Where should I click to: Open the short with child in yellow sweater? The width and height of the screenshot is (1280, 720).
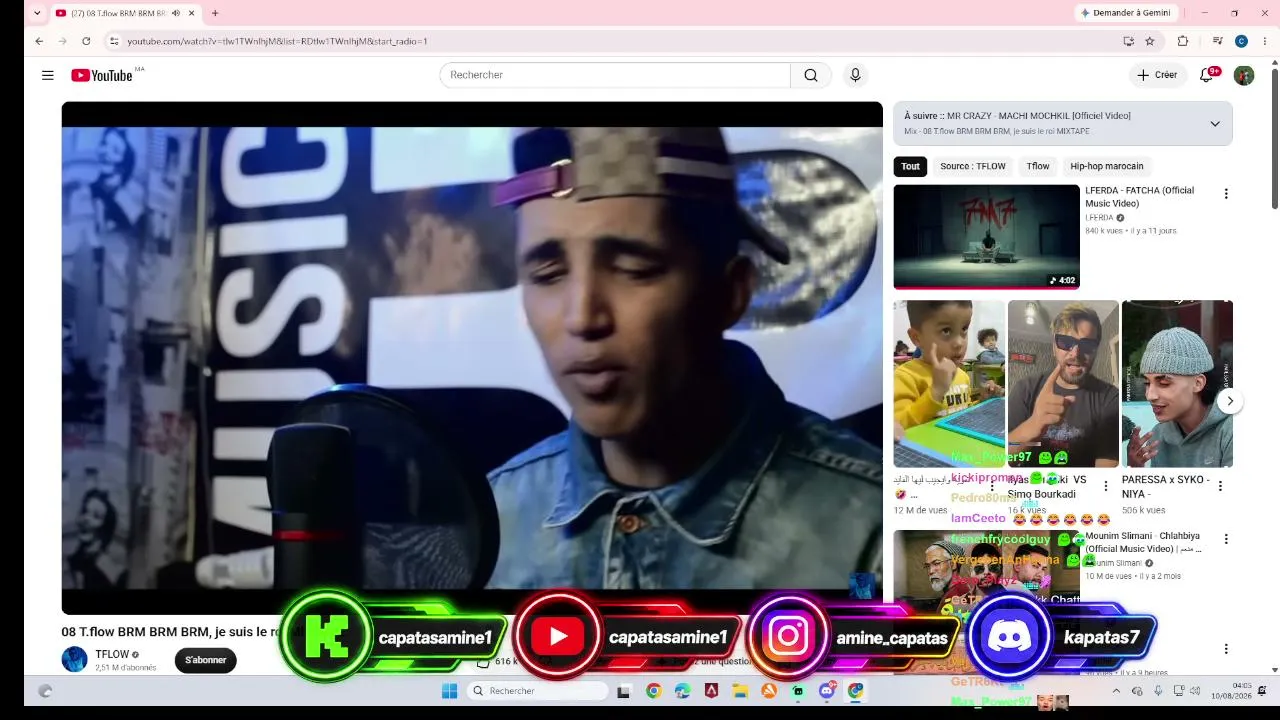(949, 384)
